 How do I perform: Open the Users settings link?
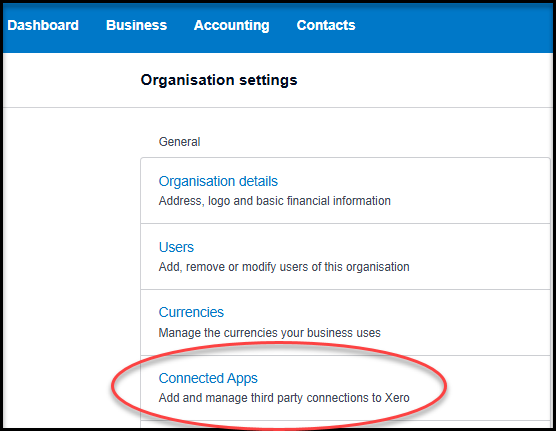click(x=176, y=247)
